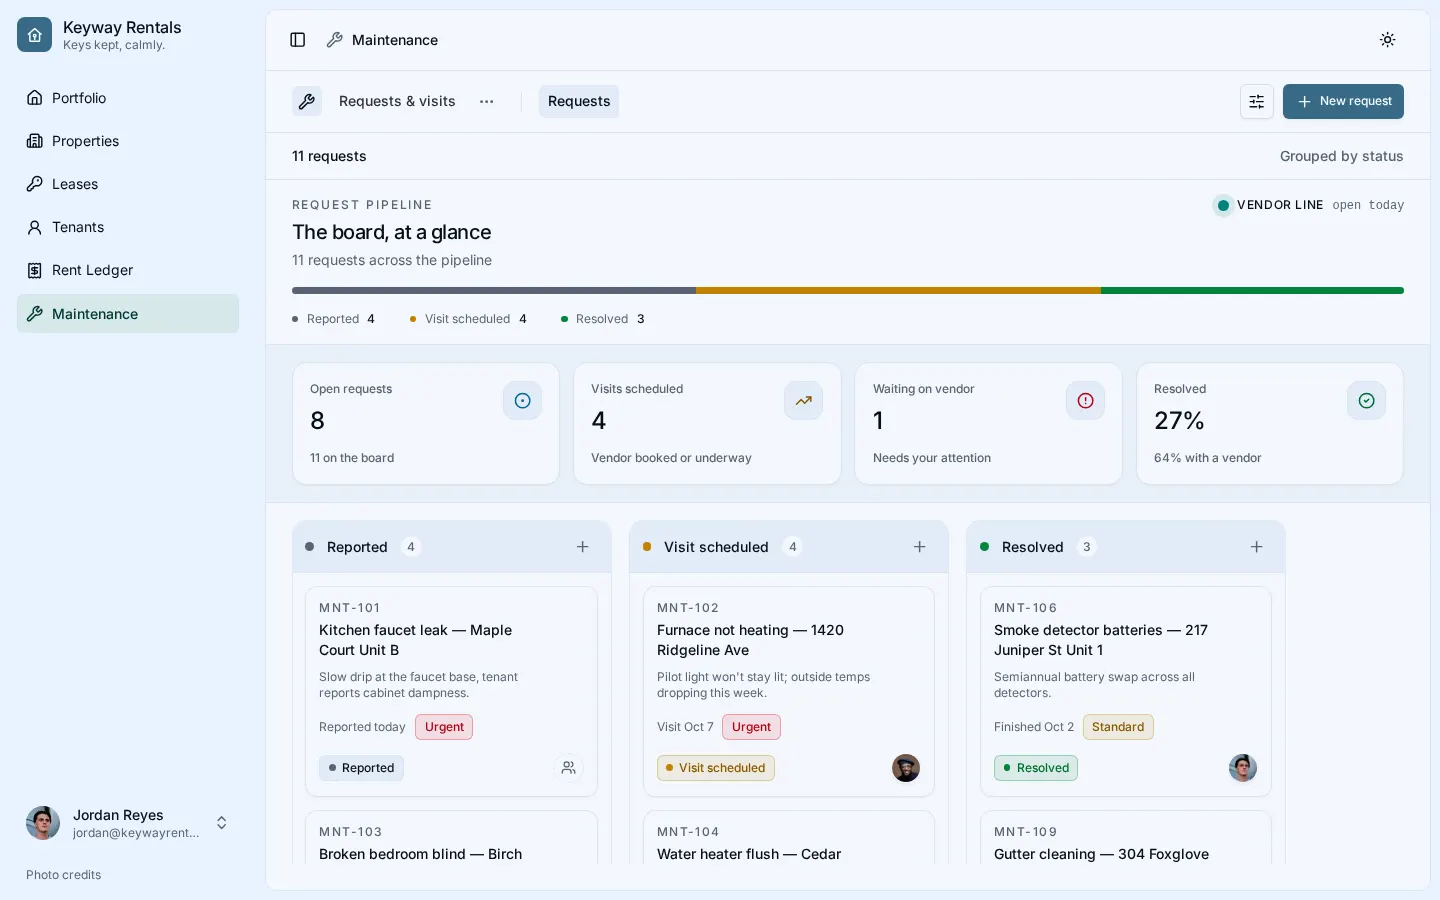Expand the Jordan Reyes account switcher
Image resolution: width=1440 pixels, height=900 pixels.
coord(222,823)
